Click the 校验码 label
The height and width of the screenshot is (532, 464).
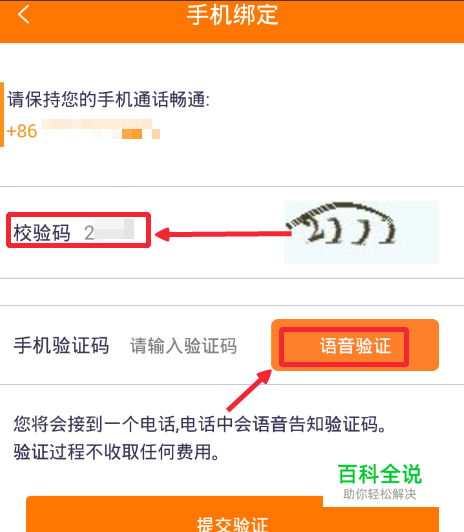(x=42, y=233)
